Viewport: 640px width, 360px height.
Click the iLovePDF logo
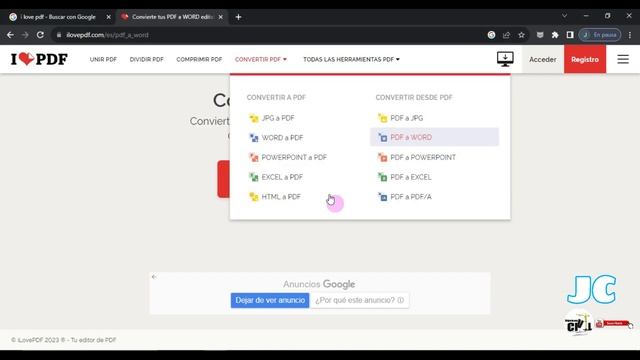coord(39,59)
